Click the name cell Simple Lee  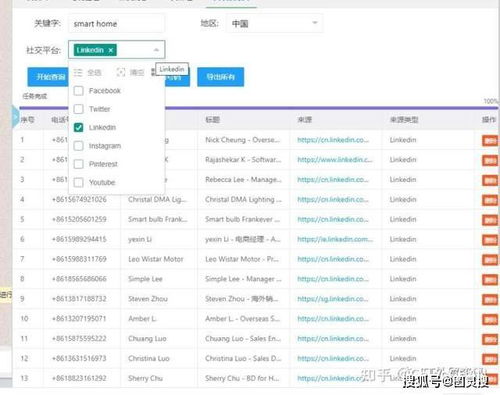[x=145, y=279]
